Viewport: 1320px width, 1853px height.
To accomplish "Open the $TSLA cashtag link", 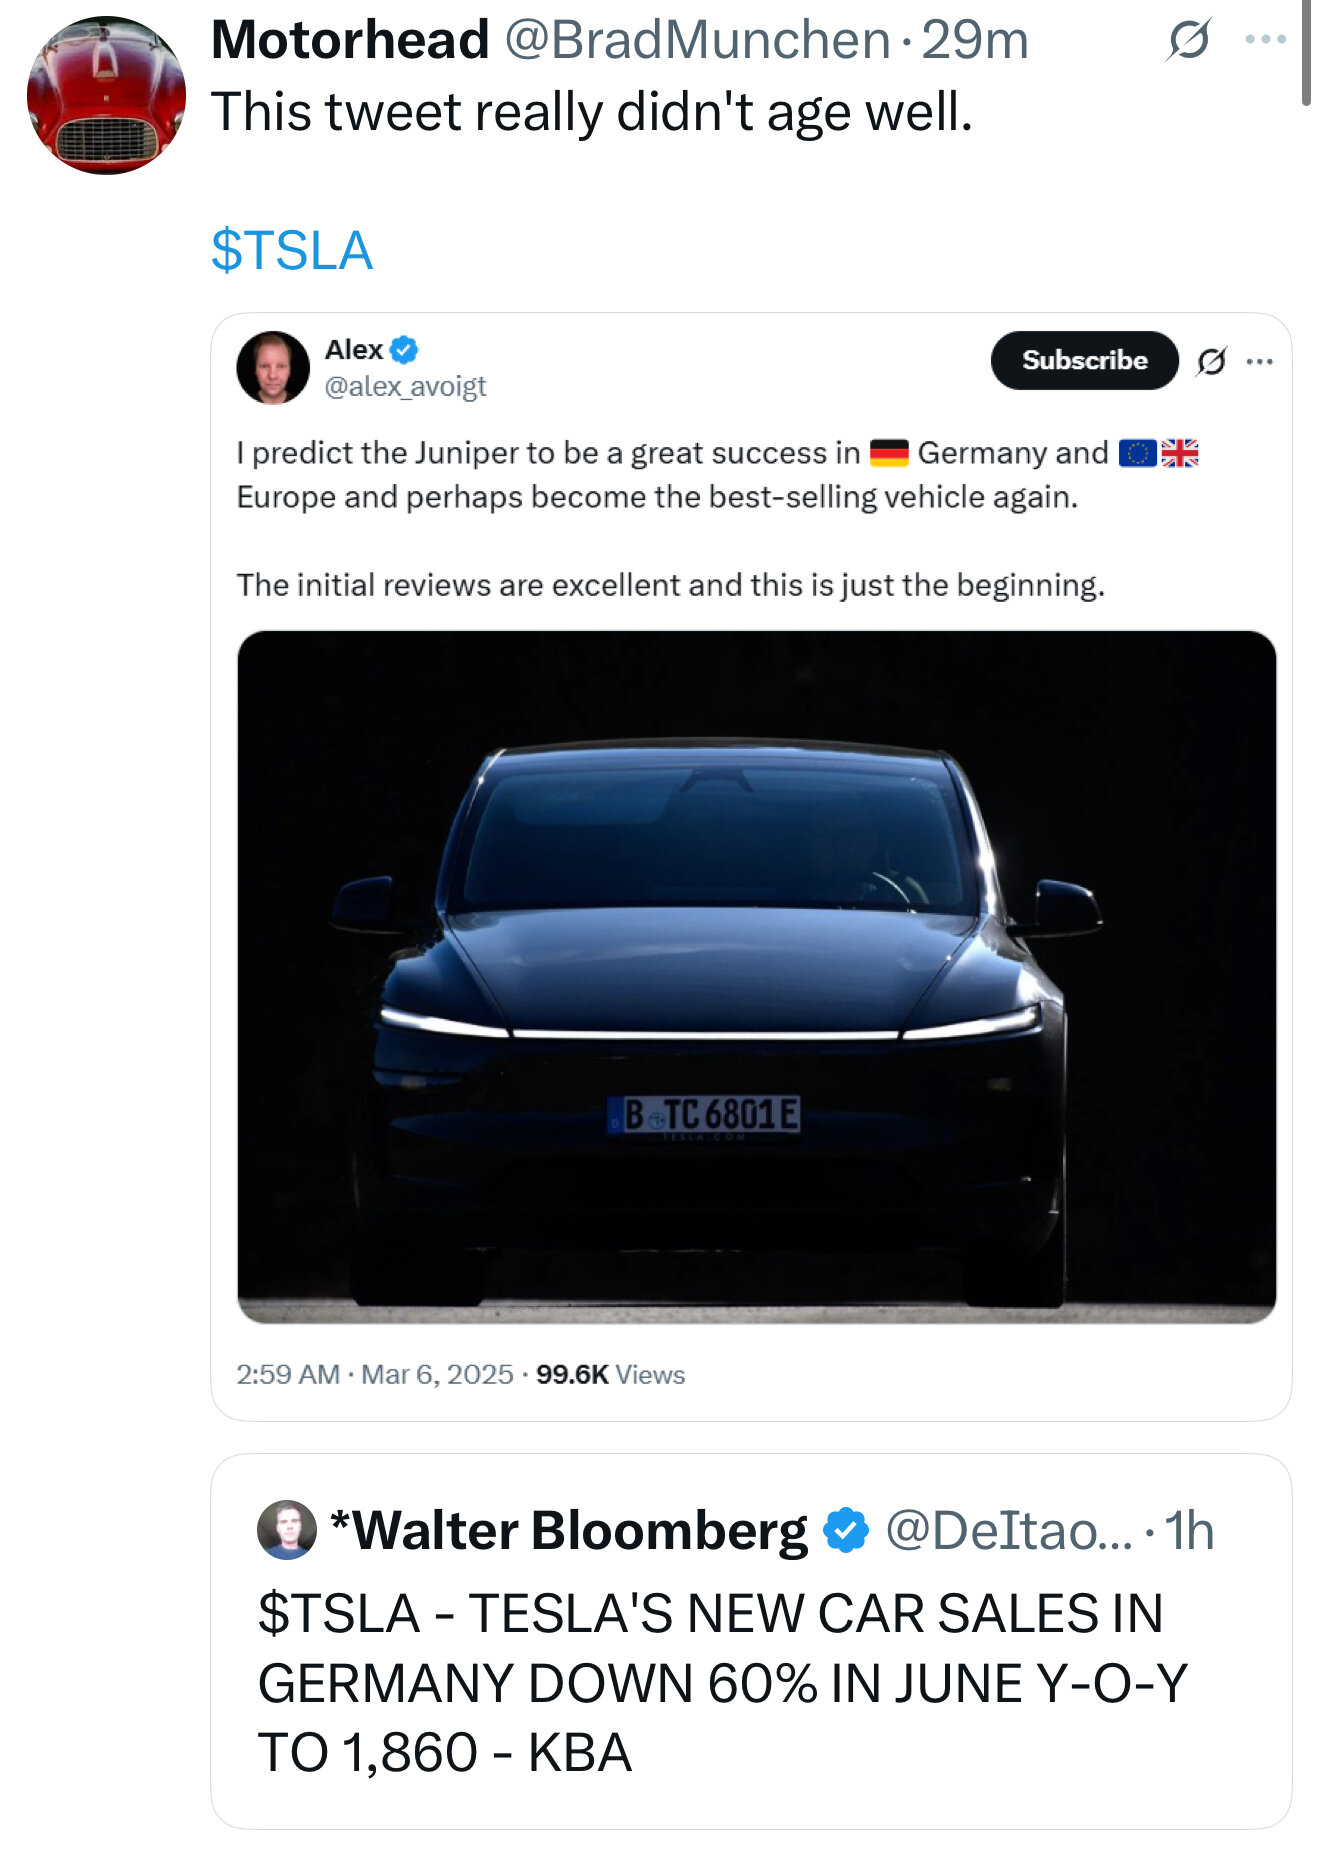I will pos(292,250).
